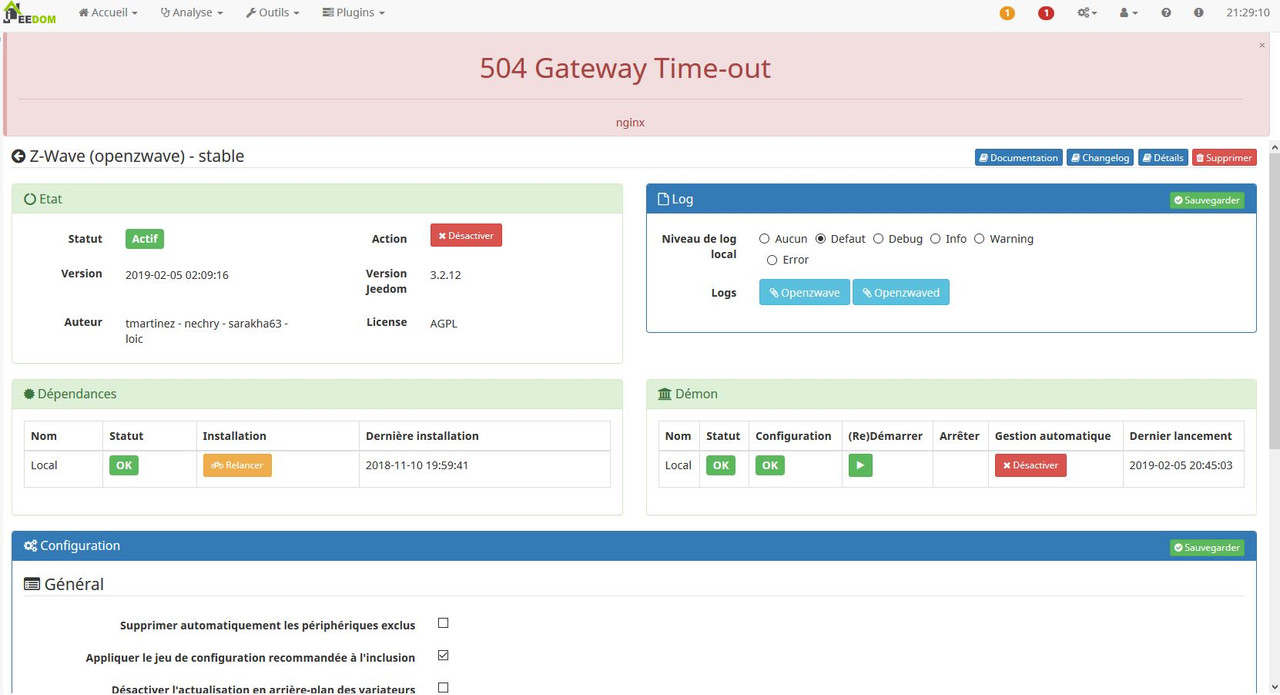The image size is (1280, 695).
Task: Click Supprimer to delete plugin
Action: (1224, 158)
